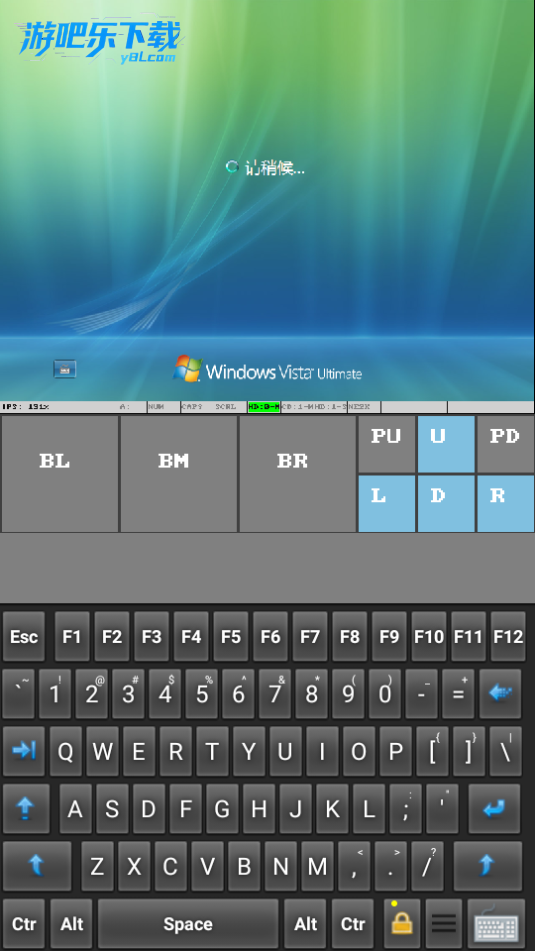Viewport: 535px width, 951px height.
Task: Tap the F5 function key
Action: (230, 636)
